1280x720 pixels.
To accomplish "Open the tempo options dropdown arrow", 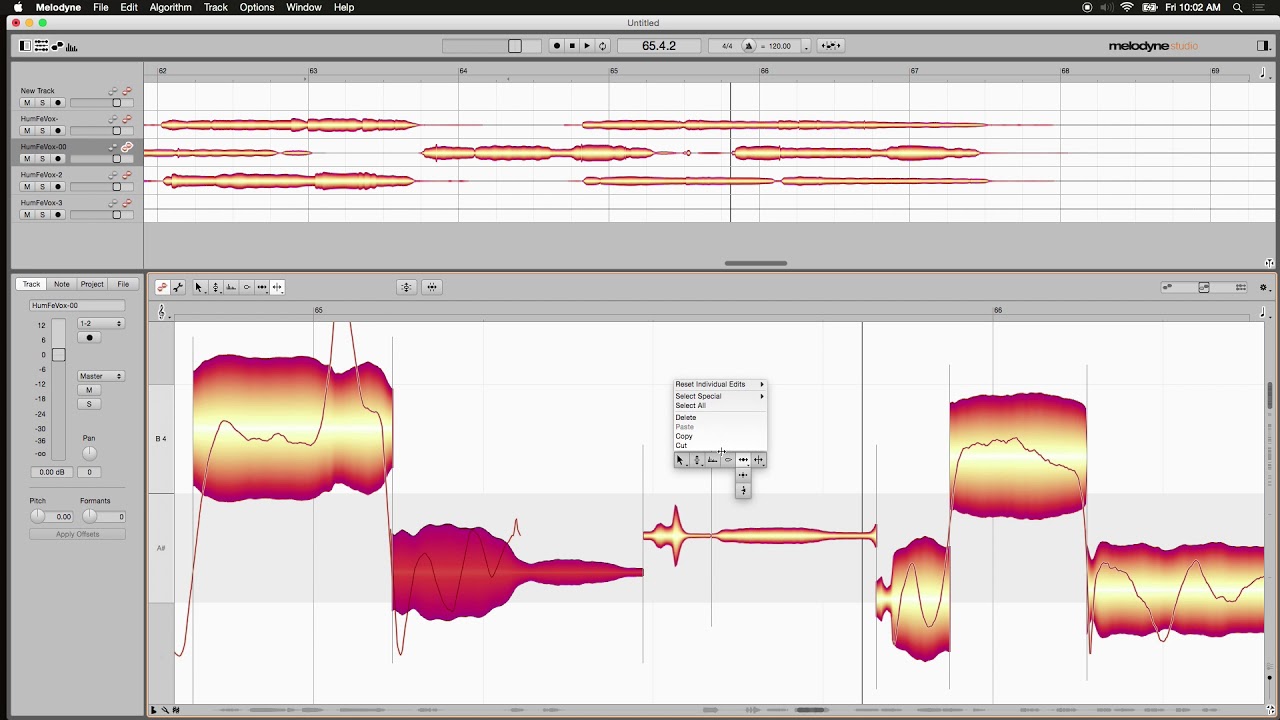I will pos(806,47).
